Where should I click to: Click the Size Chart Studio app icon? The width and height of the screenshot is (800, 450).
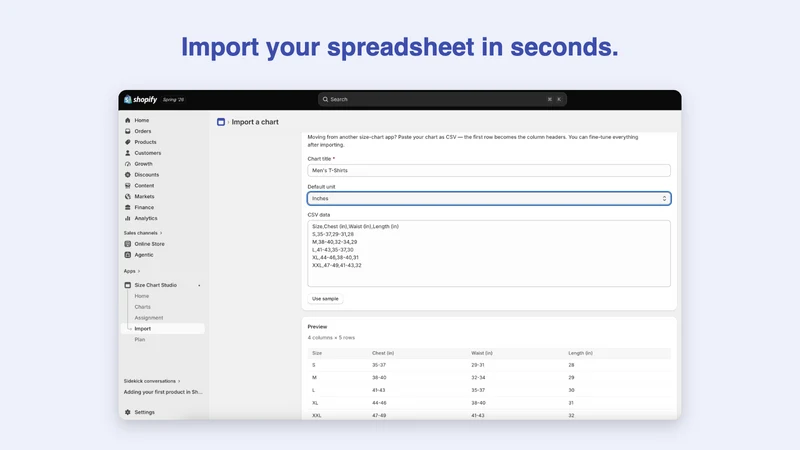click(x=128, y=285)
